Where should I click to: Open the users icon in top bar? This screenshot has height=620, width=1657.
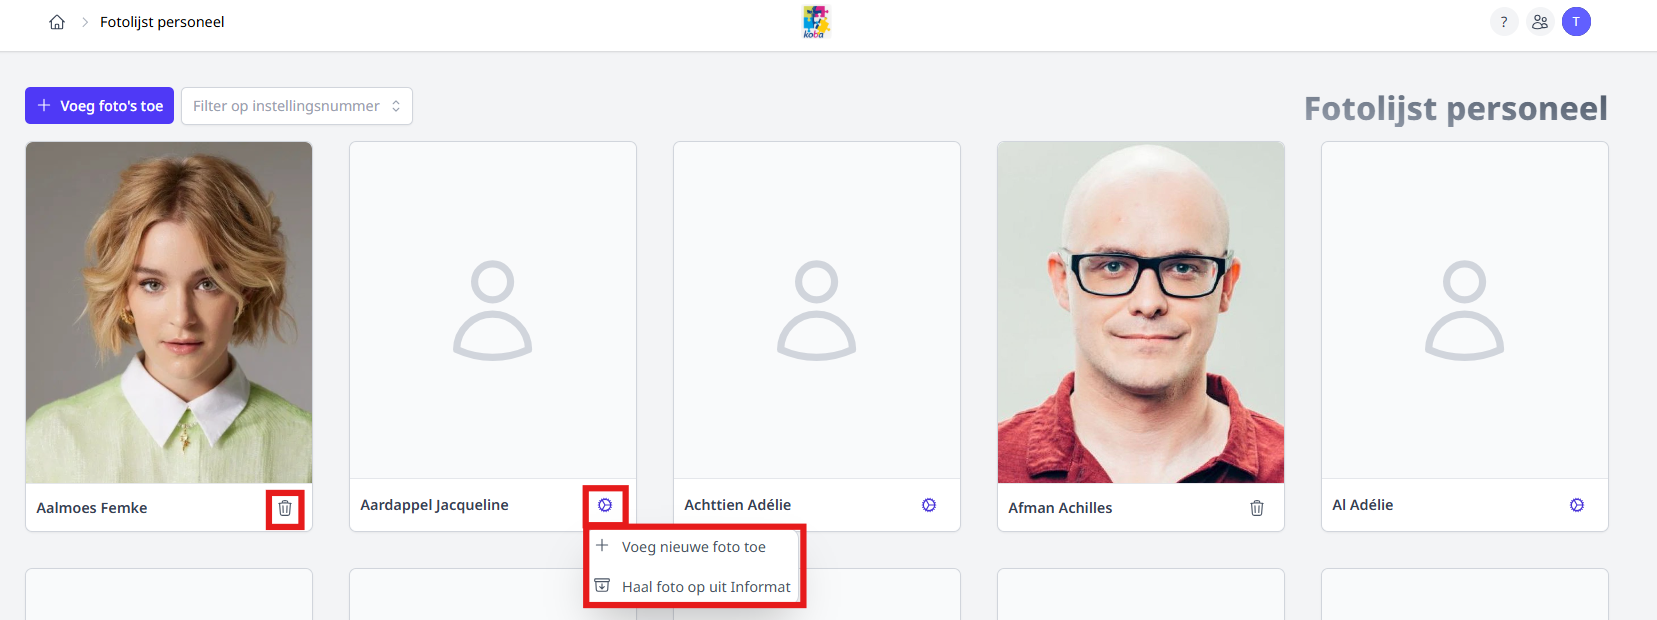pyautogui.click(x=1540, y=22)
